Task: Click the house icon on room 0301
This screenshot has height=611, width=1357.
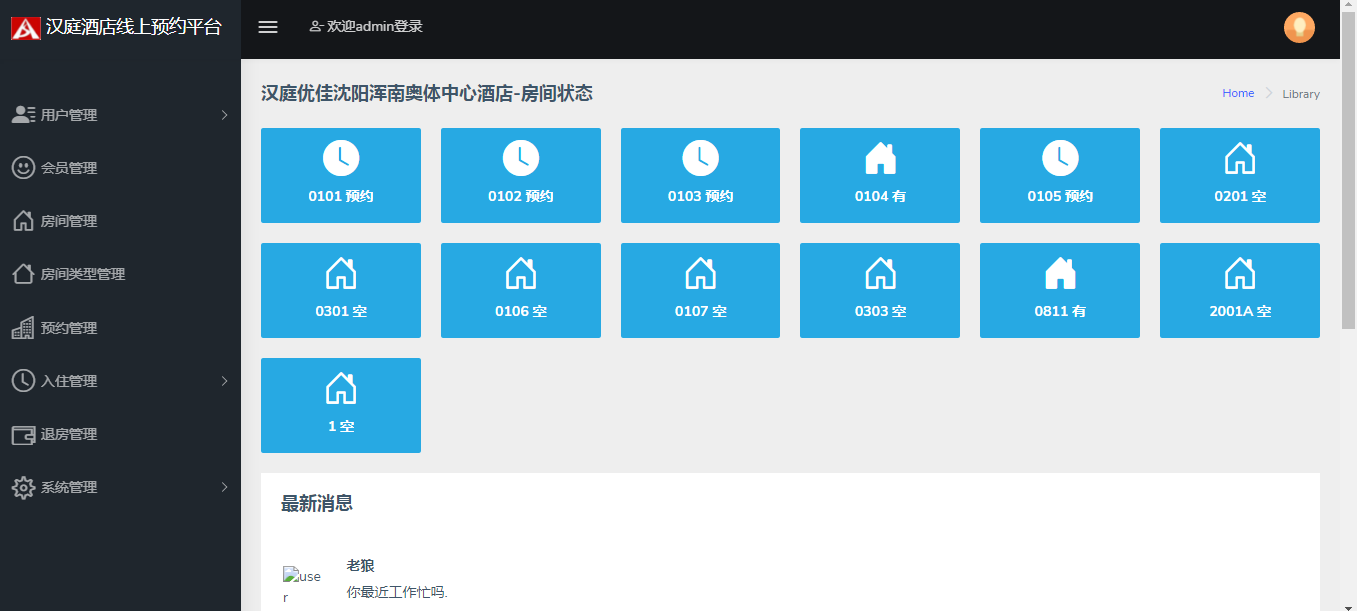Action: pos(341,272)
